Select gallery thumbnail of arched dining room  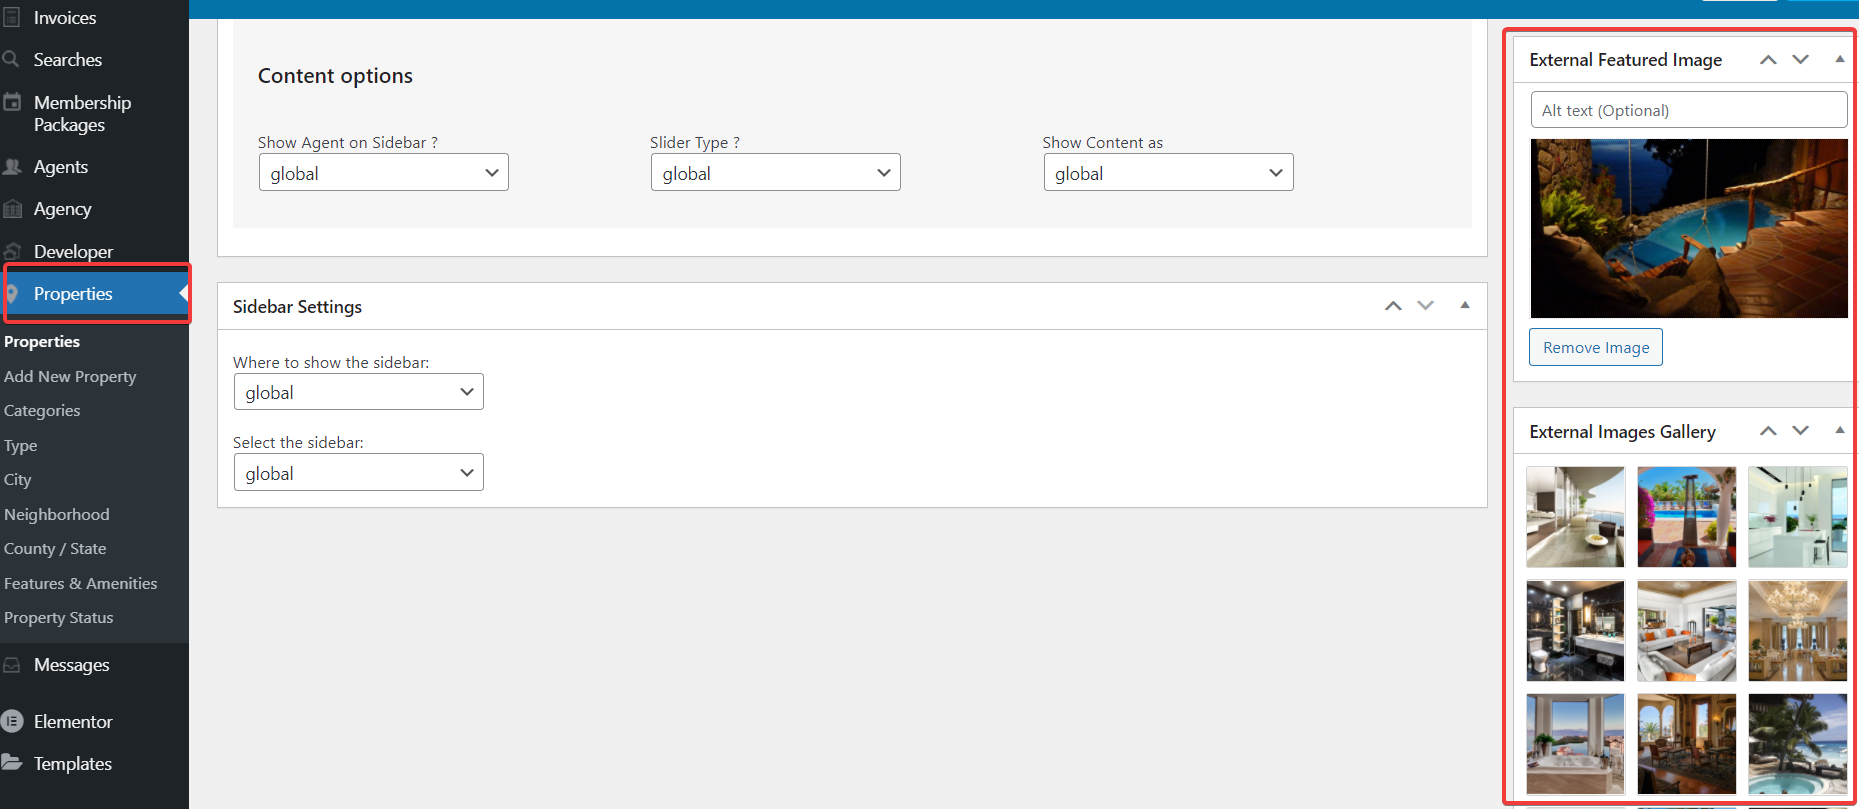tap(1687, 744)
